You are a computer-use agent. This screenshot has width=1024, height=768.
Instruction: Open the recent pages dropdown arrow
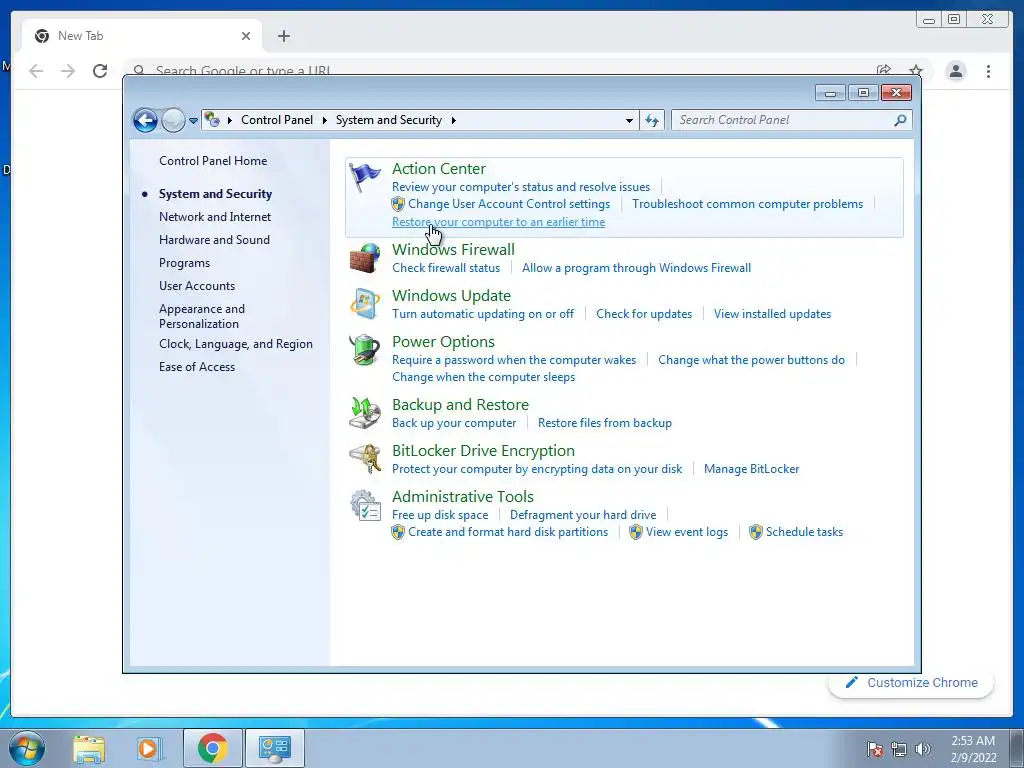[193, 120]
